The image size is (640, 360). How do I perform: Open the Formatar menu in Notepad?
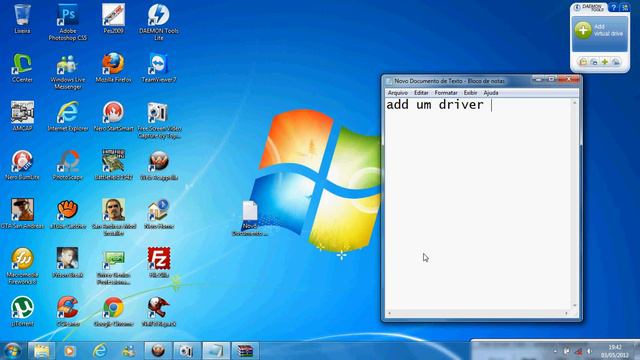click(446, 93)
